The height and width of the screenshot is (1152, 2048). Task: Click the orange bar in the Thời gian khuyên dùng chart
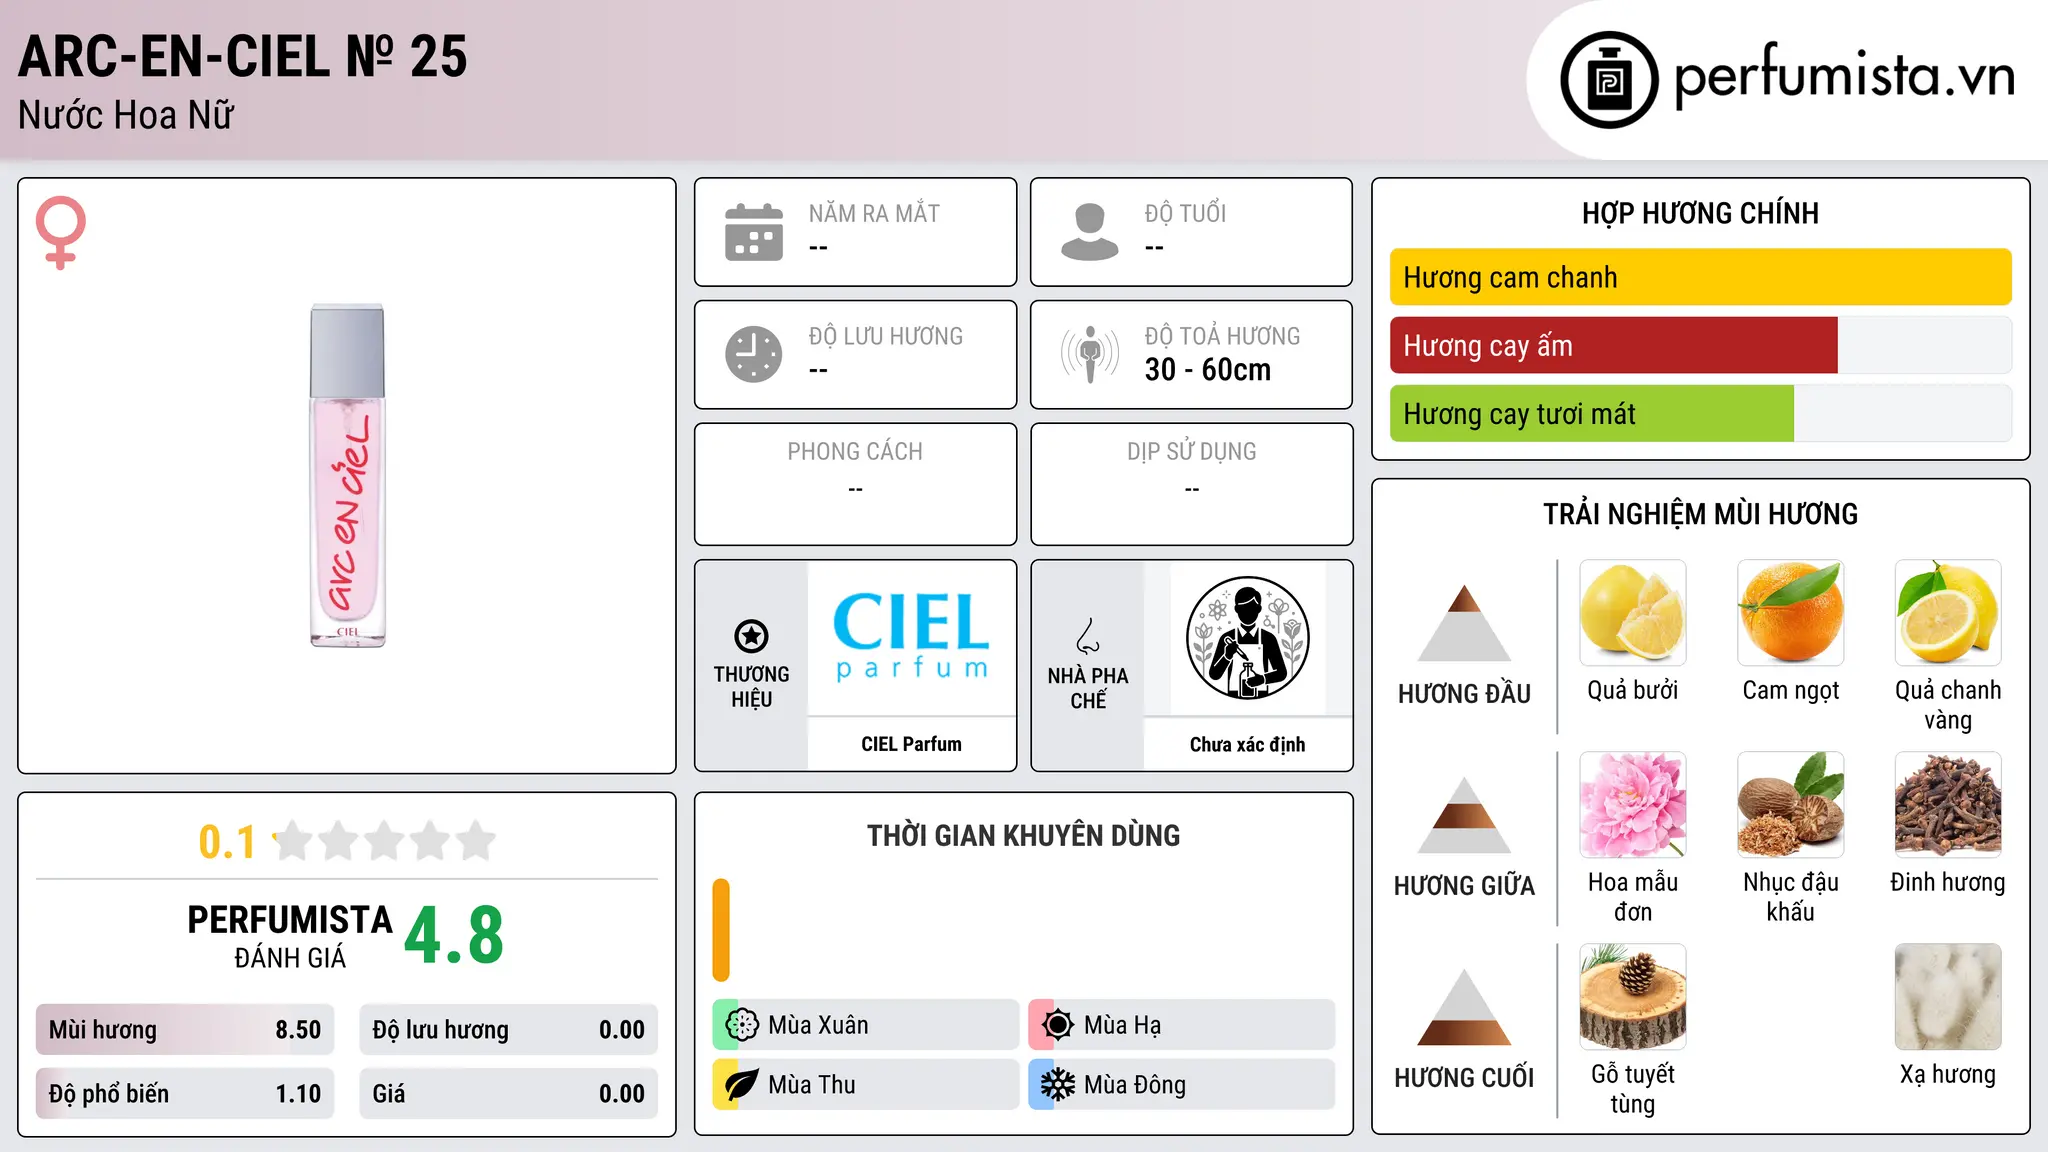point(721,930)
